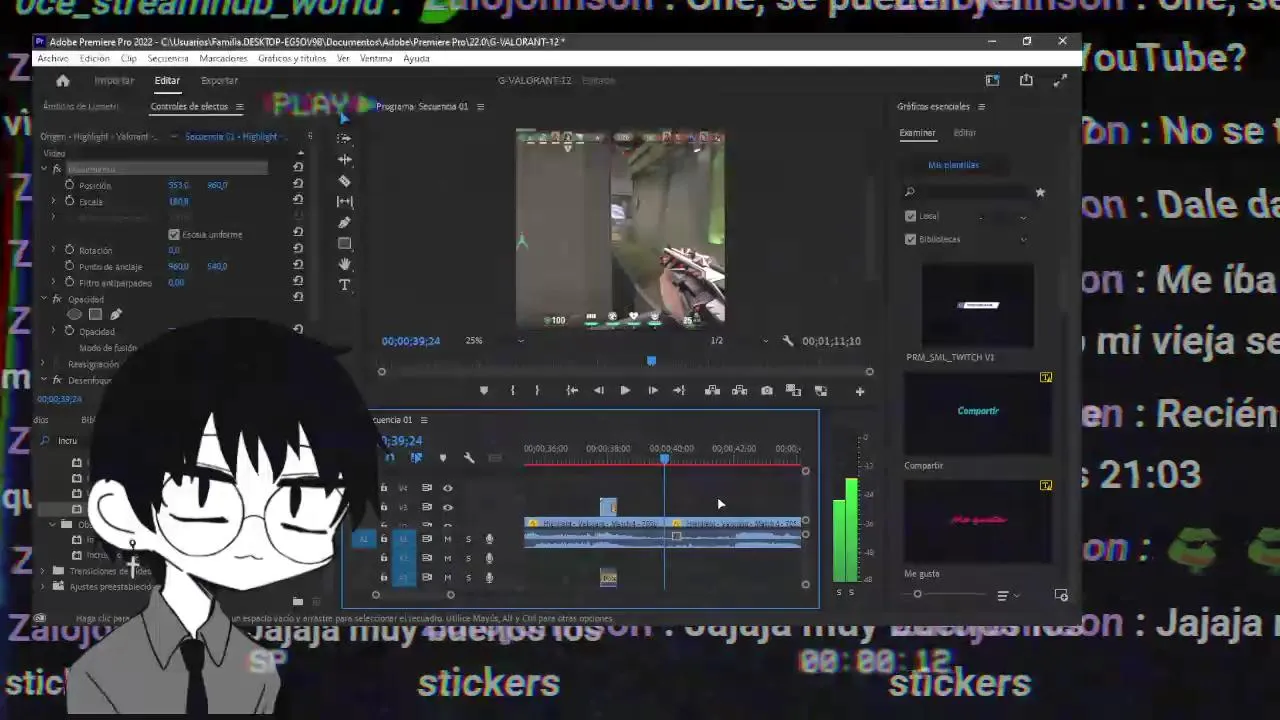This screenshot has width=1280, height=720.
Task: Open the PRM_SML_TWITCH V1 template thumbnail
Action: click(977, 305)
